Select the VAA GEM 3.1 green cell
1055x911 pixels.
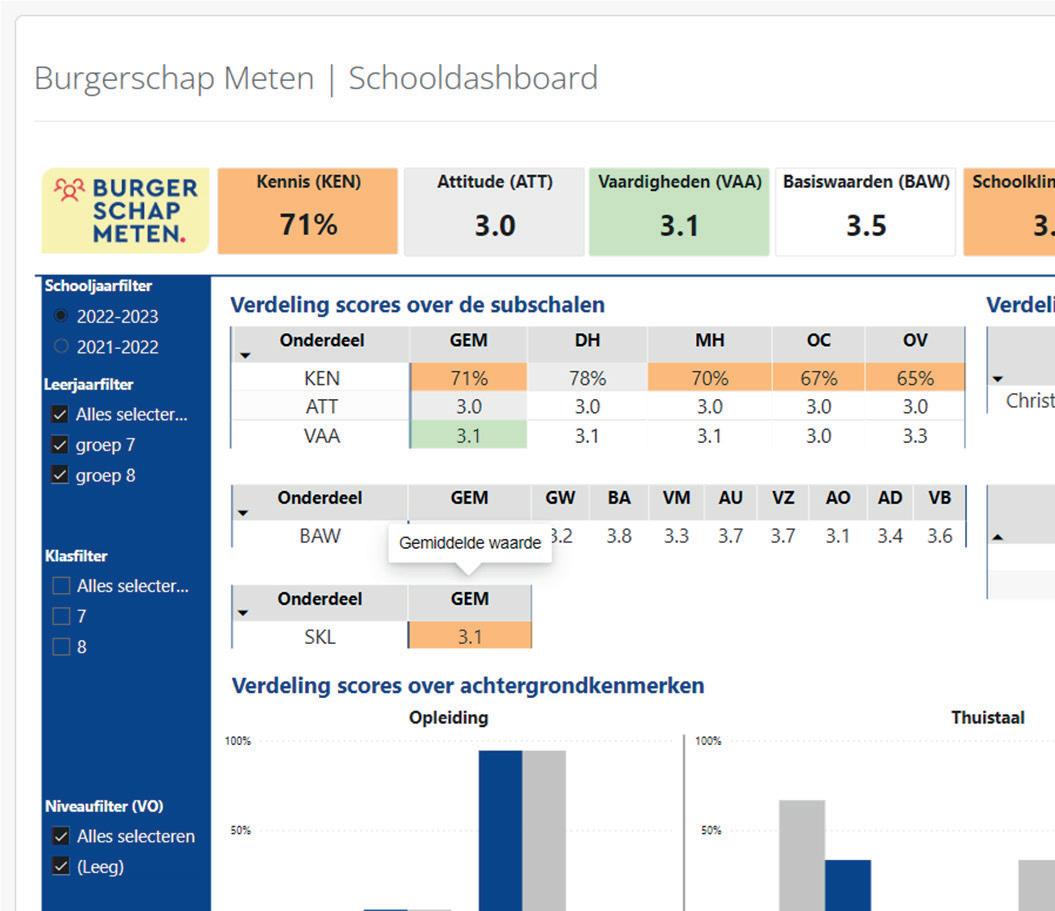(468, 435)
